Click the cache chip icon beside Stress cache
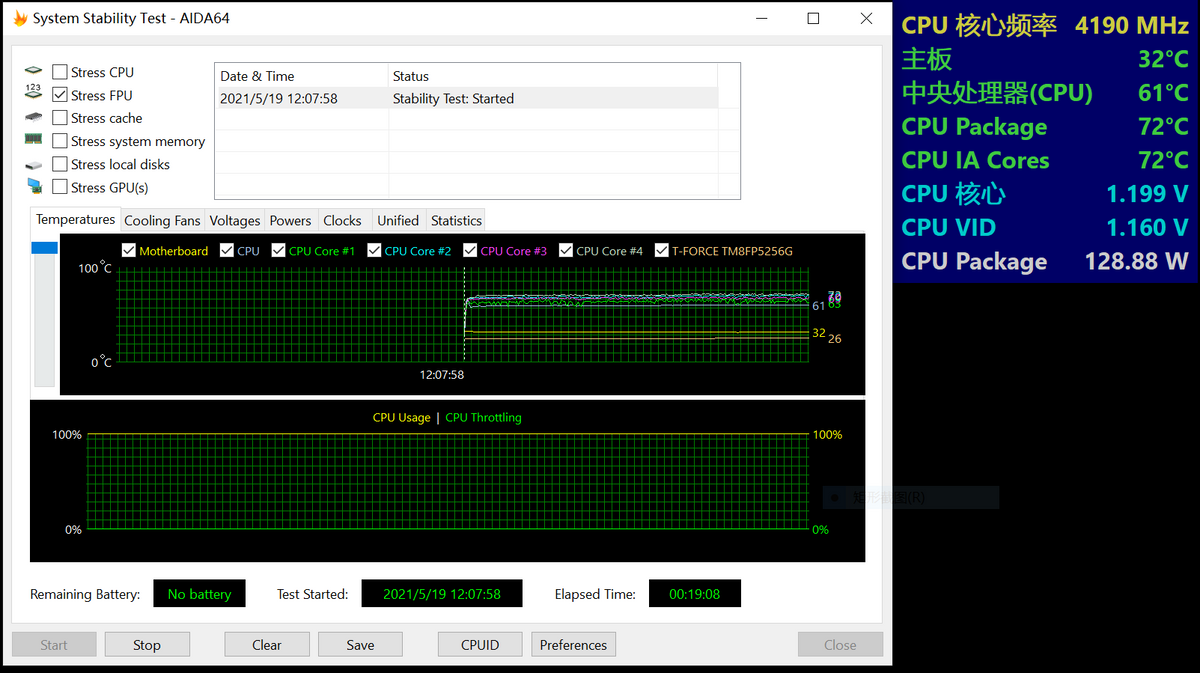Viewport: 1200px width, 673px height. [x=34, y=118]
